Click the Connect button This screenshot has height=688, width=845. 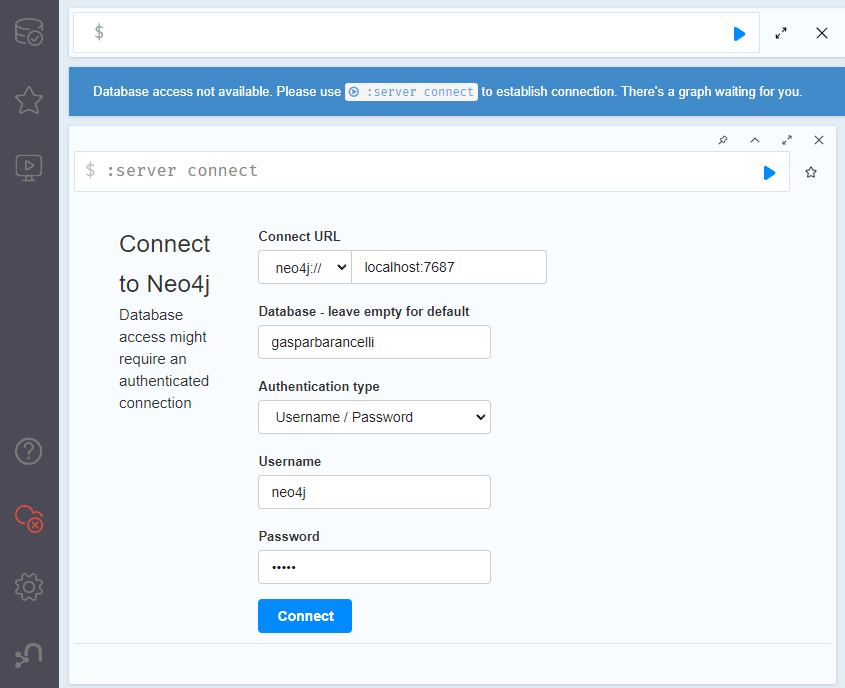(305, 616)
